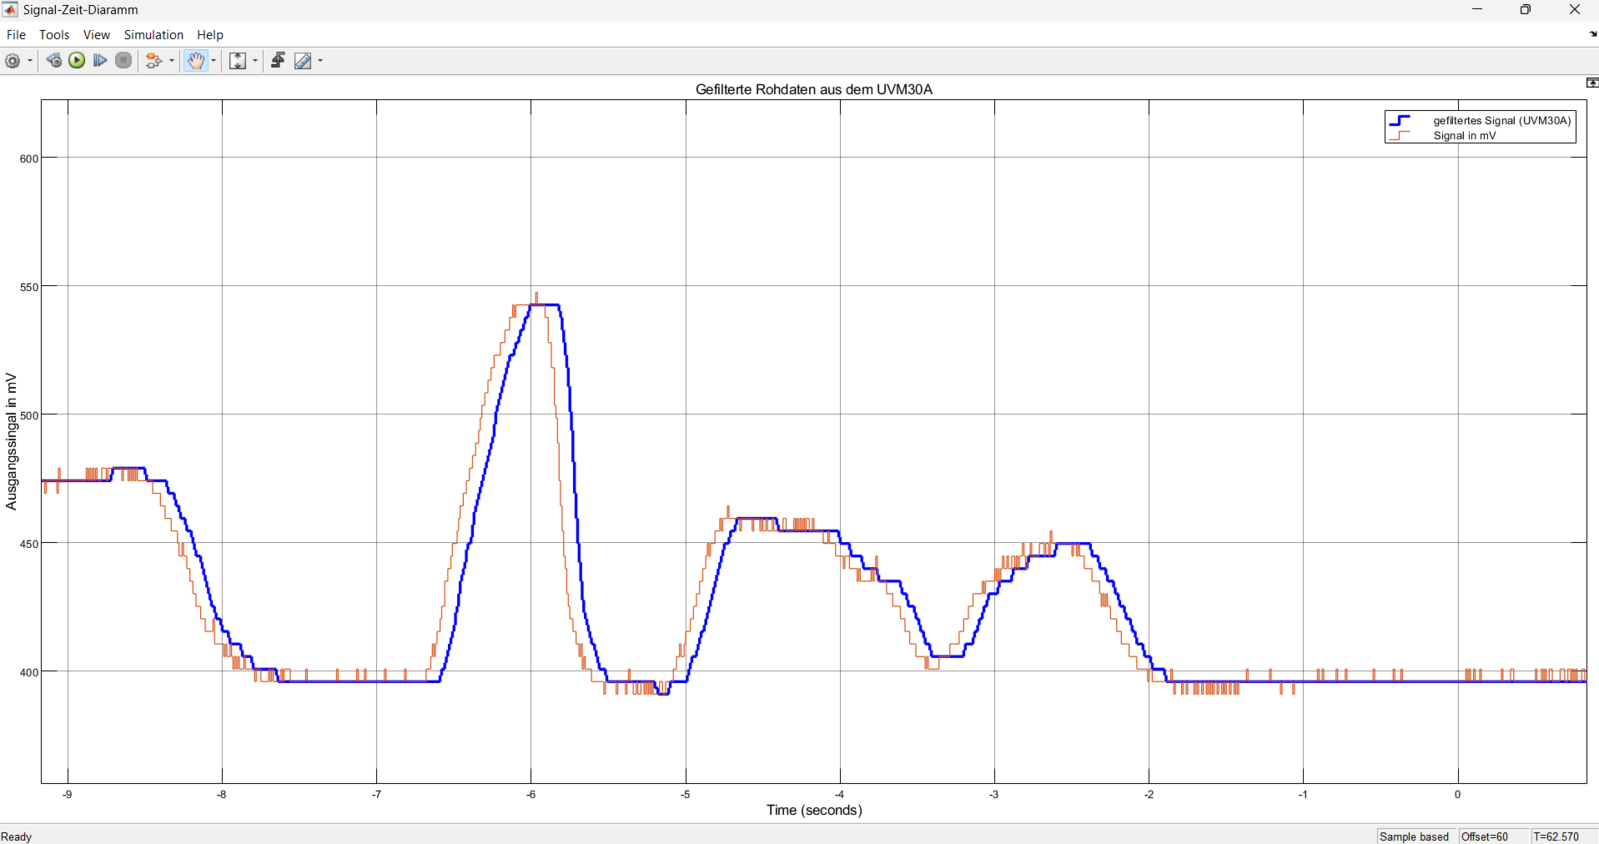Viewport: 1599px width, 844px height.
Task: Open the measurements dropdown arrow
Action: (x=320, y=61)
